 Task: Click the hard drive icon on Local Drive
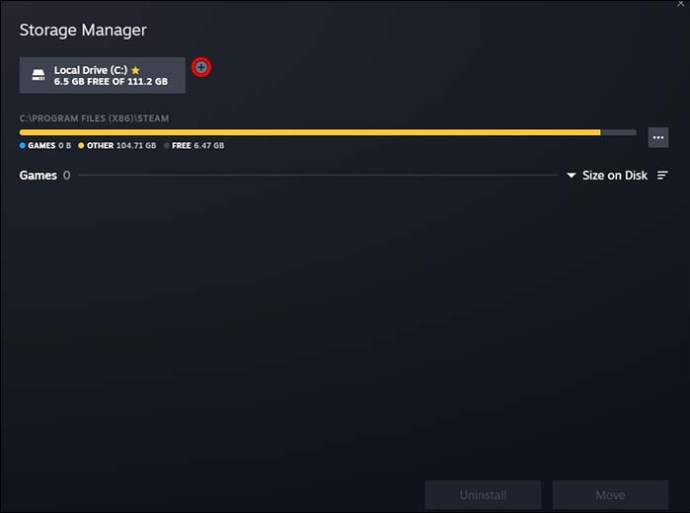tap(39, 75)
